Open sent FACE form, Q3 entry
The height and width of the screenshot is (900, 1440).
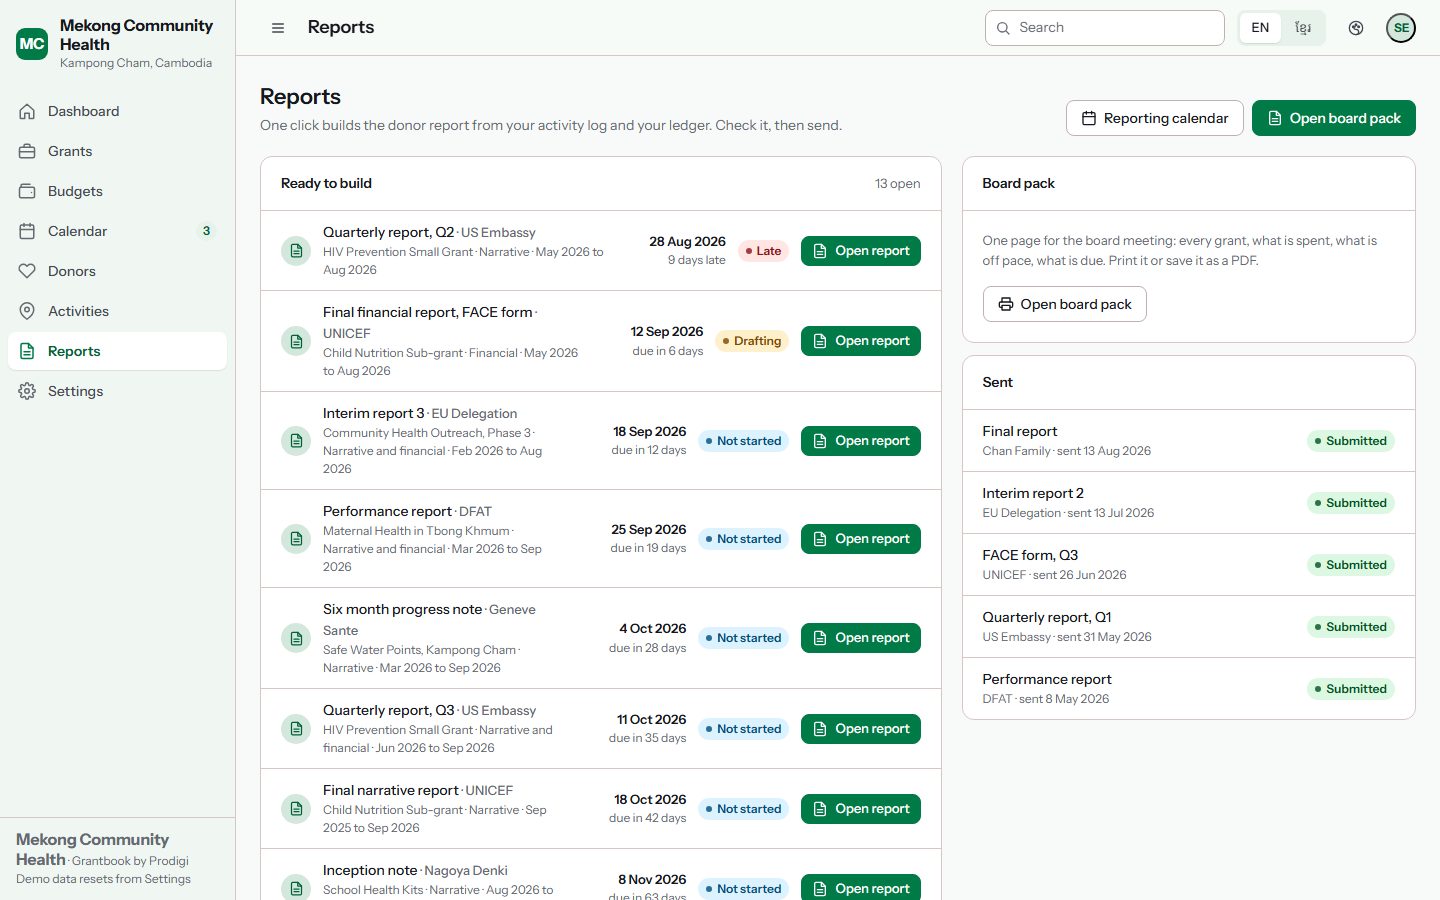(1189, 565)
